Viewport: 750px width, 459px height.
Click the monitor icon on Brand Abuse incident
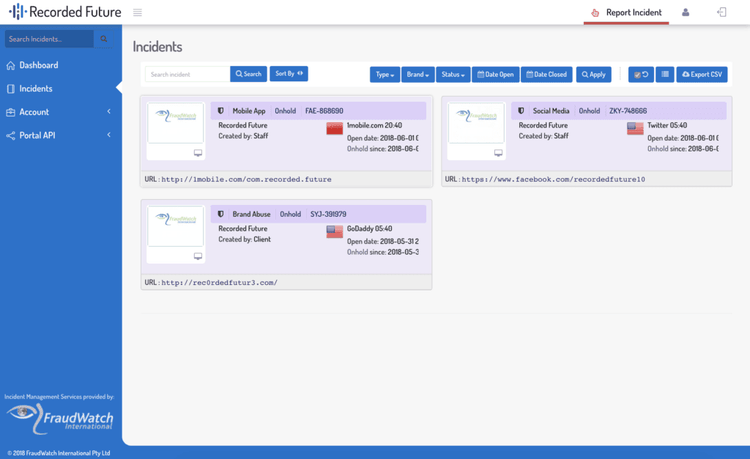[x=198, y=256]
